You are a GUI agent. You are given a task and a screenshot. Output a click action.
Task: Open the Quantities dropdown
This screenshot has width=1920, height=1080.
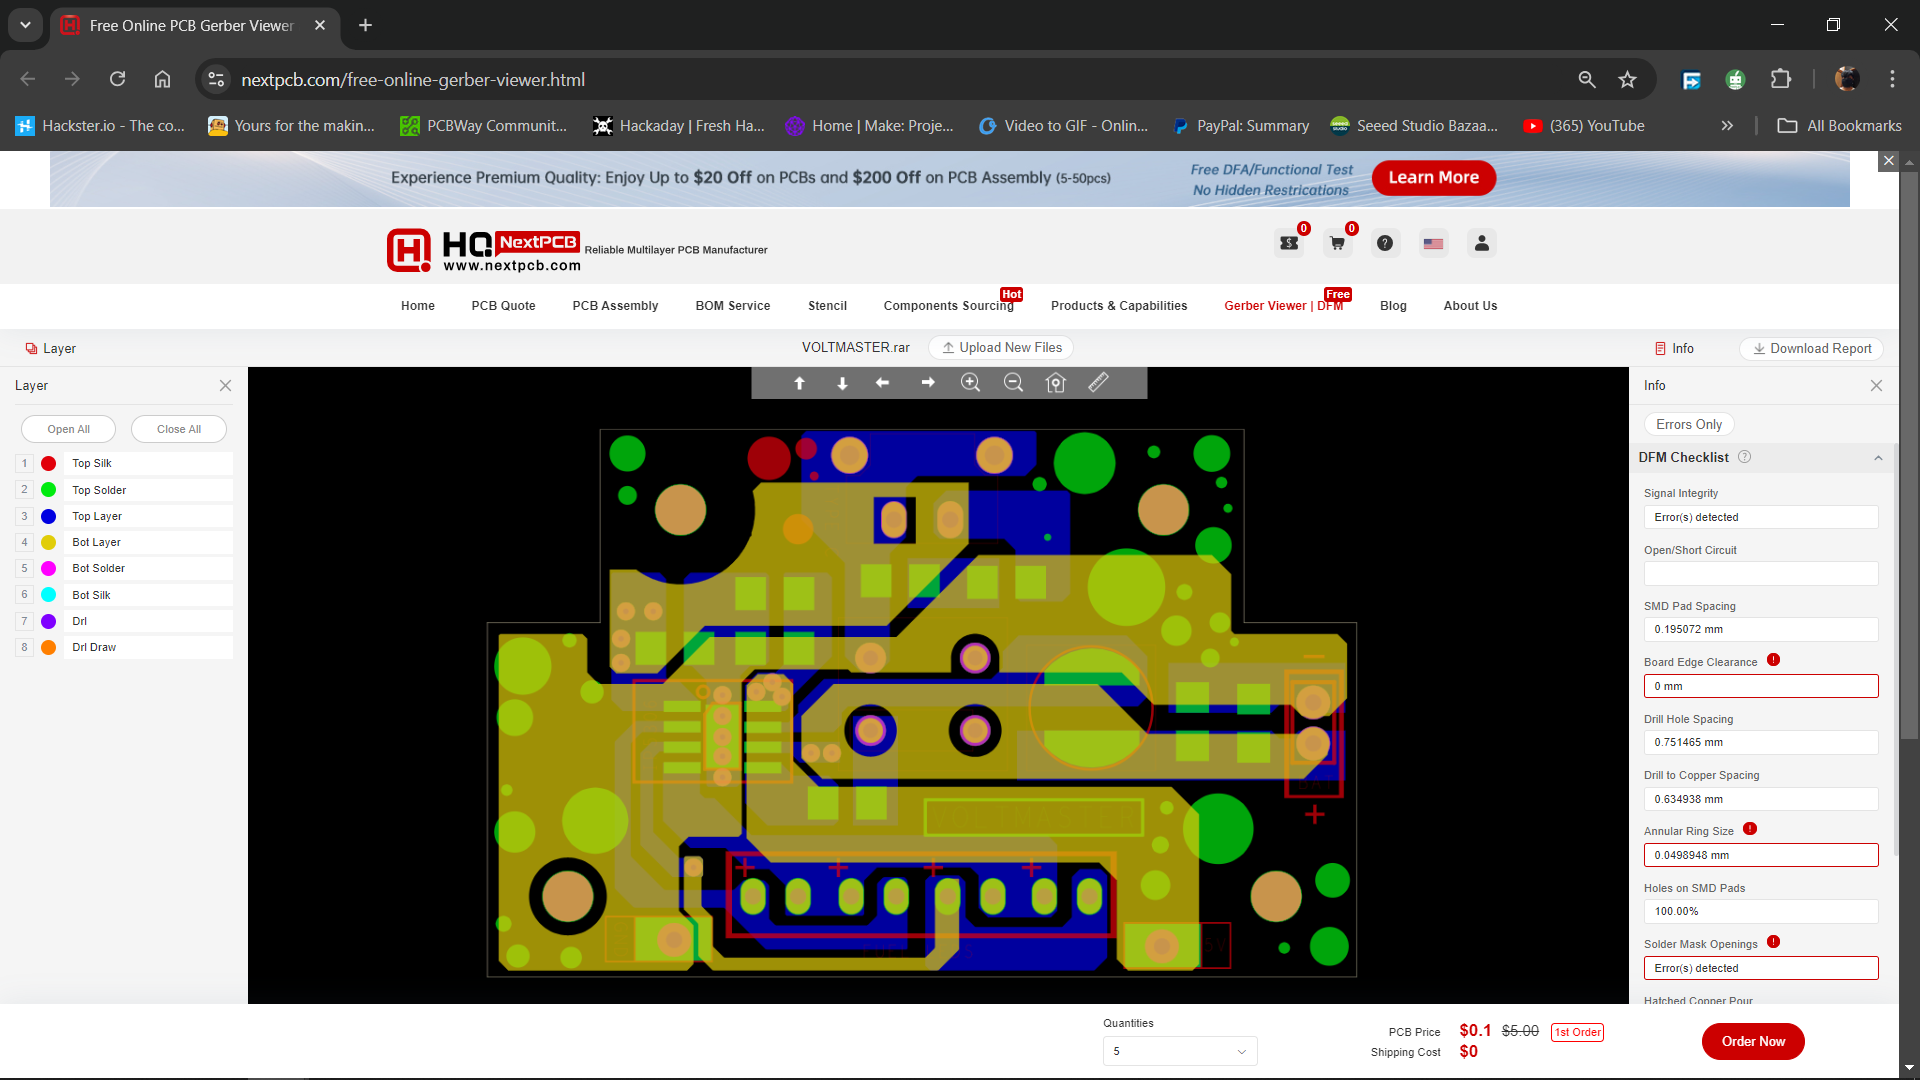tap(1179, 1051)
